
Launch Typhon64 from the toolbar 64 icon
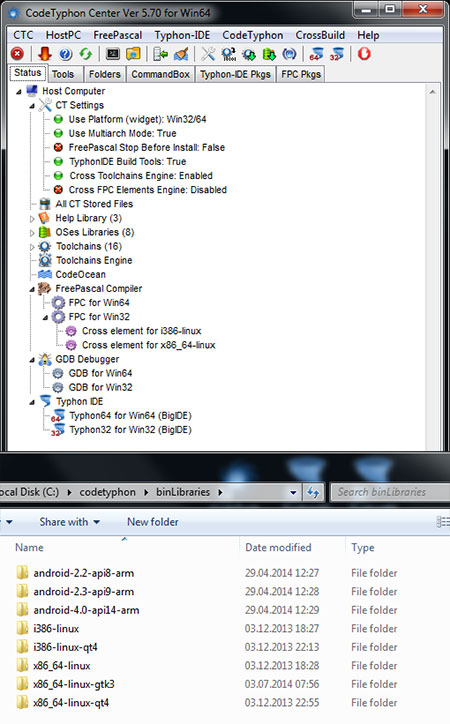[x=316, y=54]
